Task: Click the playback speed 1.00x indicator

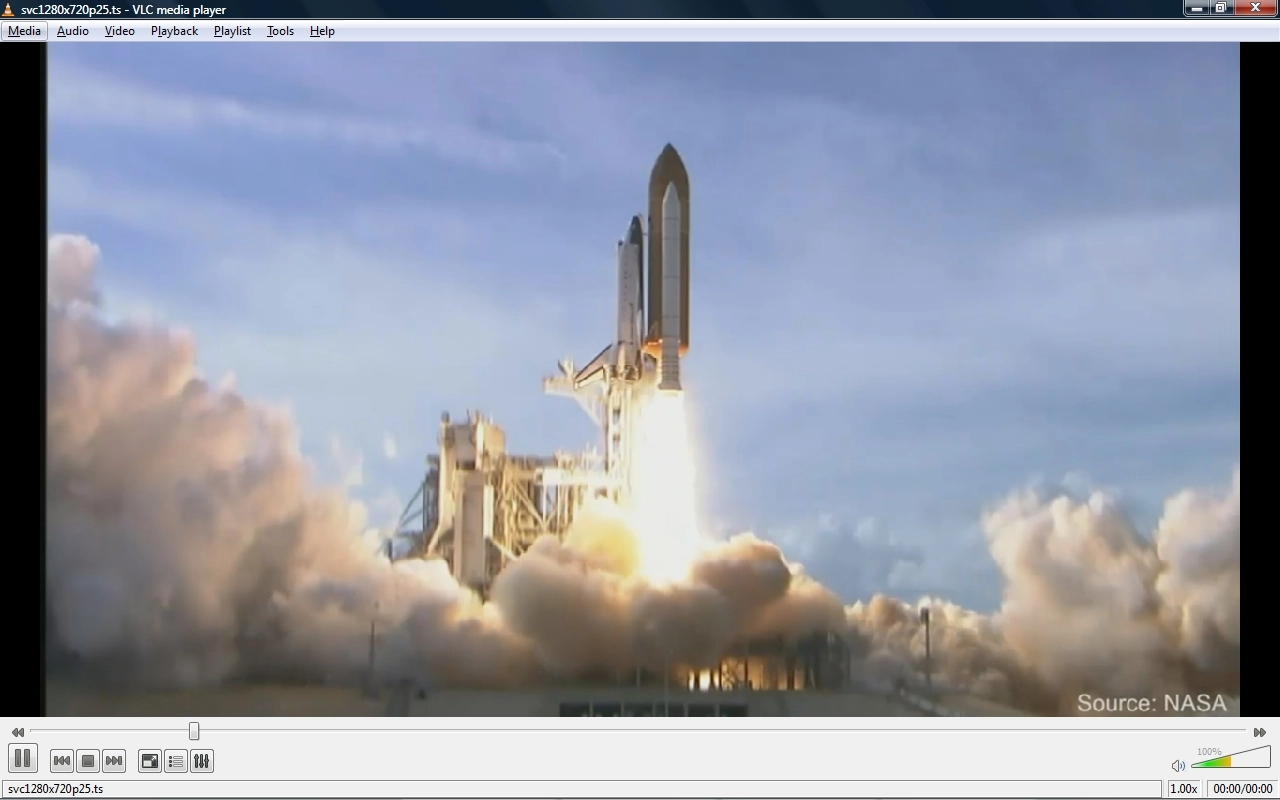Action: pyautogui.click(x=1184, y=789)
